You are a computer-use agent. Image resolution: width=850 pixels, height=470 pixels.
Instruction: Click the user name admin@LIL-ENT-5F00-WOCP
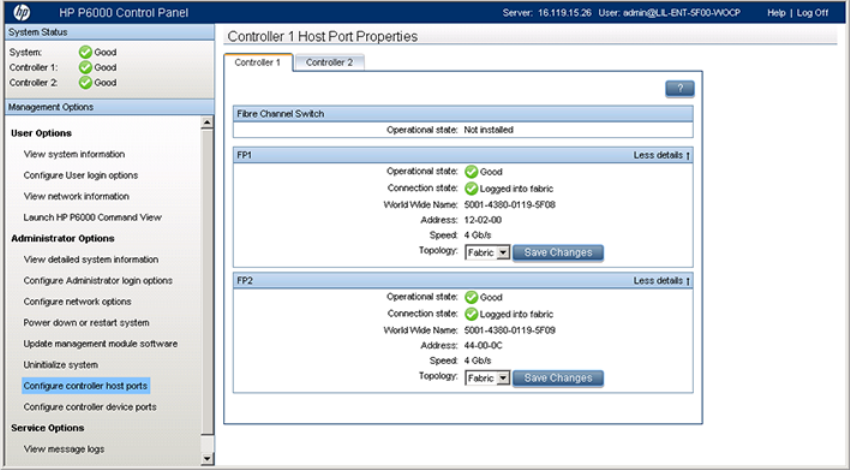(x=681, y=12)
